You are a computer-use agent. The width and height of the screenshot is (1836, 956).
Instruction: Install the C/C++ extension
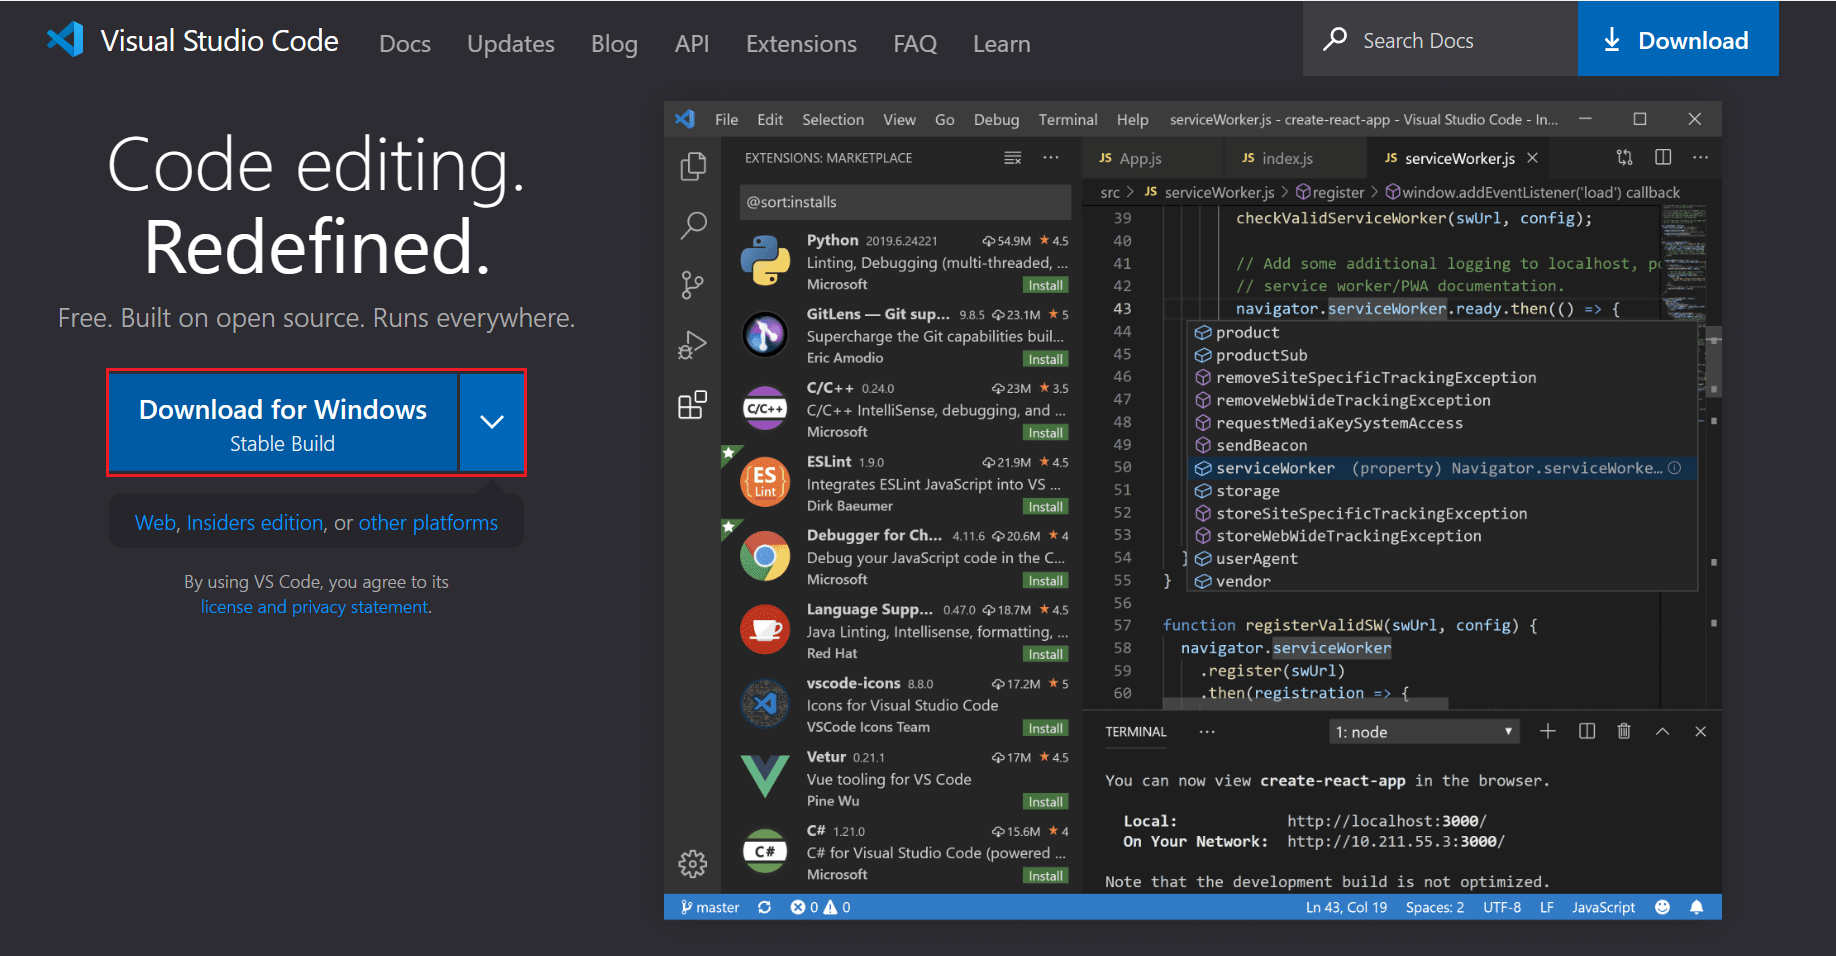[x=1046, y=433]
